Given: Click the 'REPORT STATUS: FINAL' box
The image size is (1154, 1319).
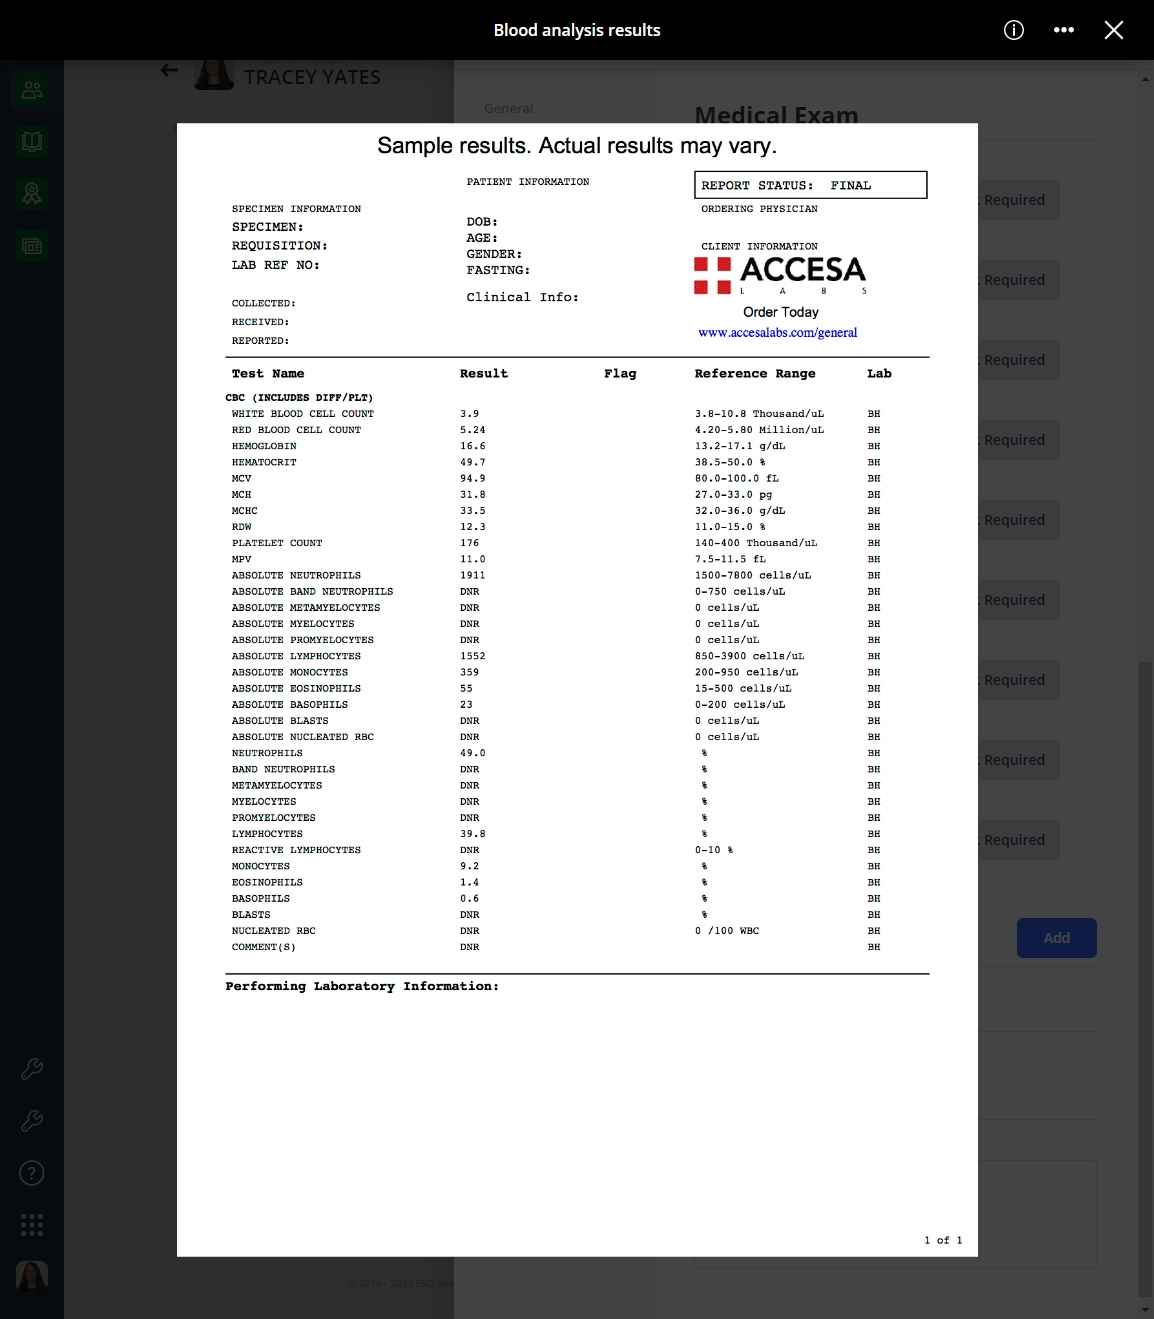Looking at the screenshot, I should click(811, 185).
